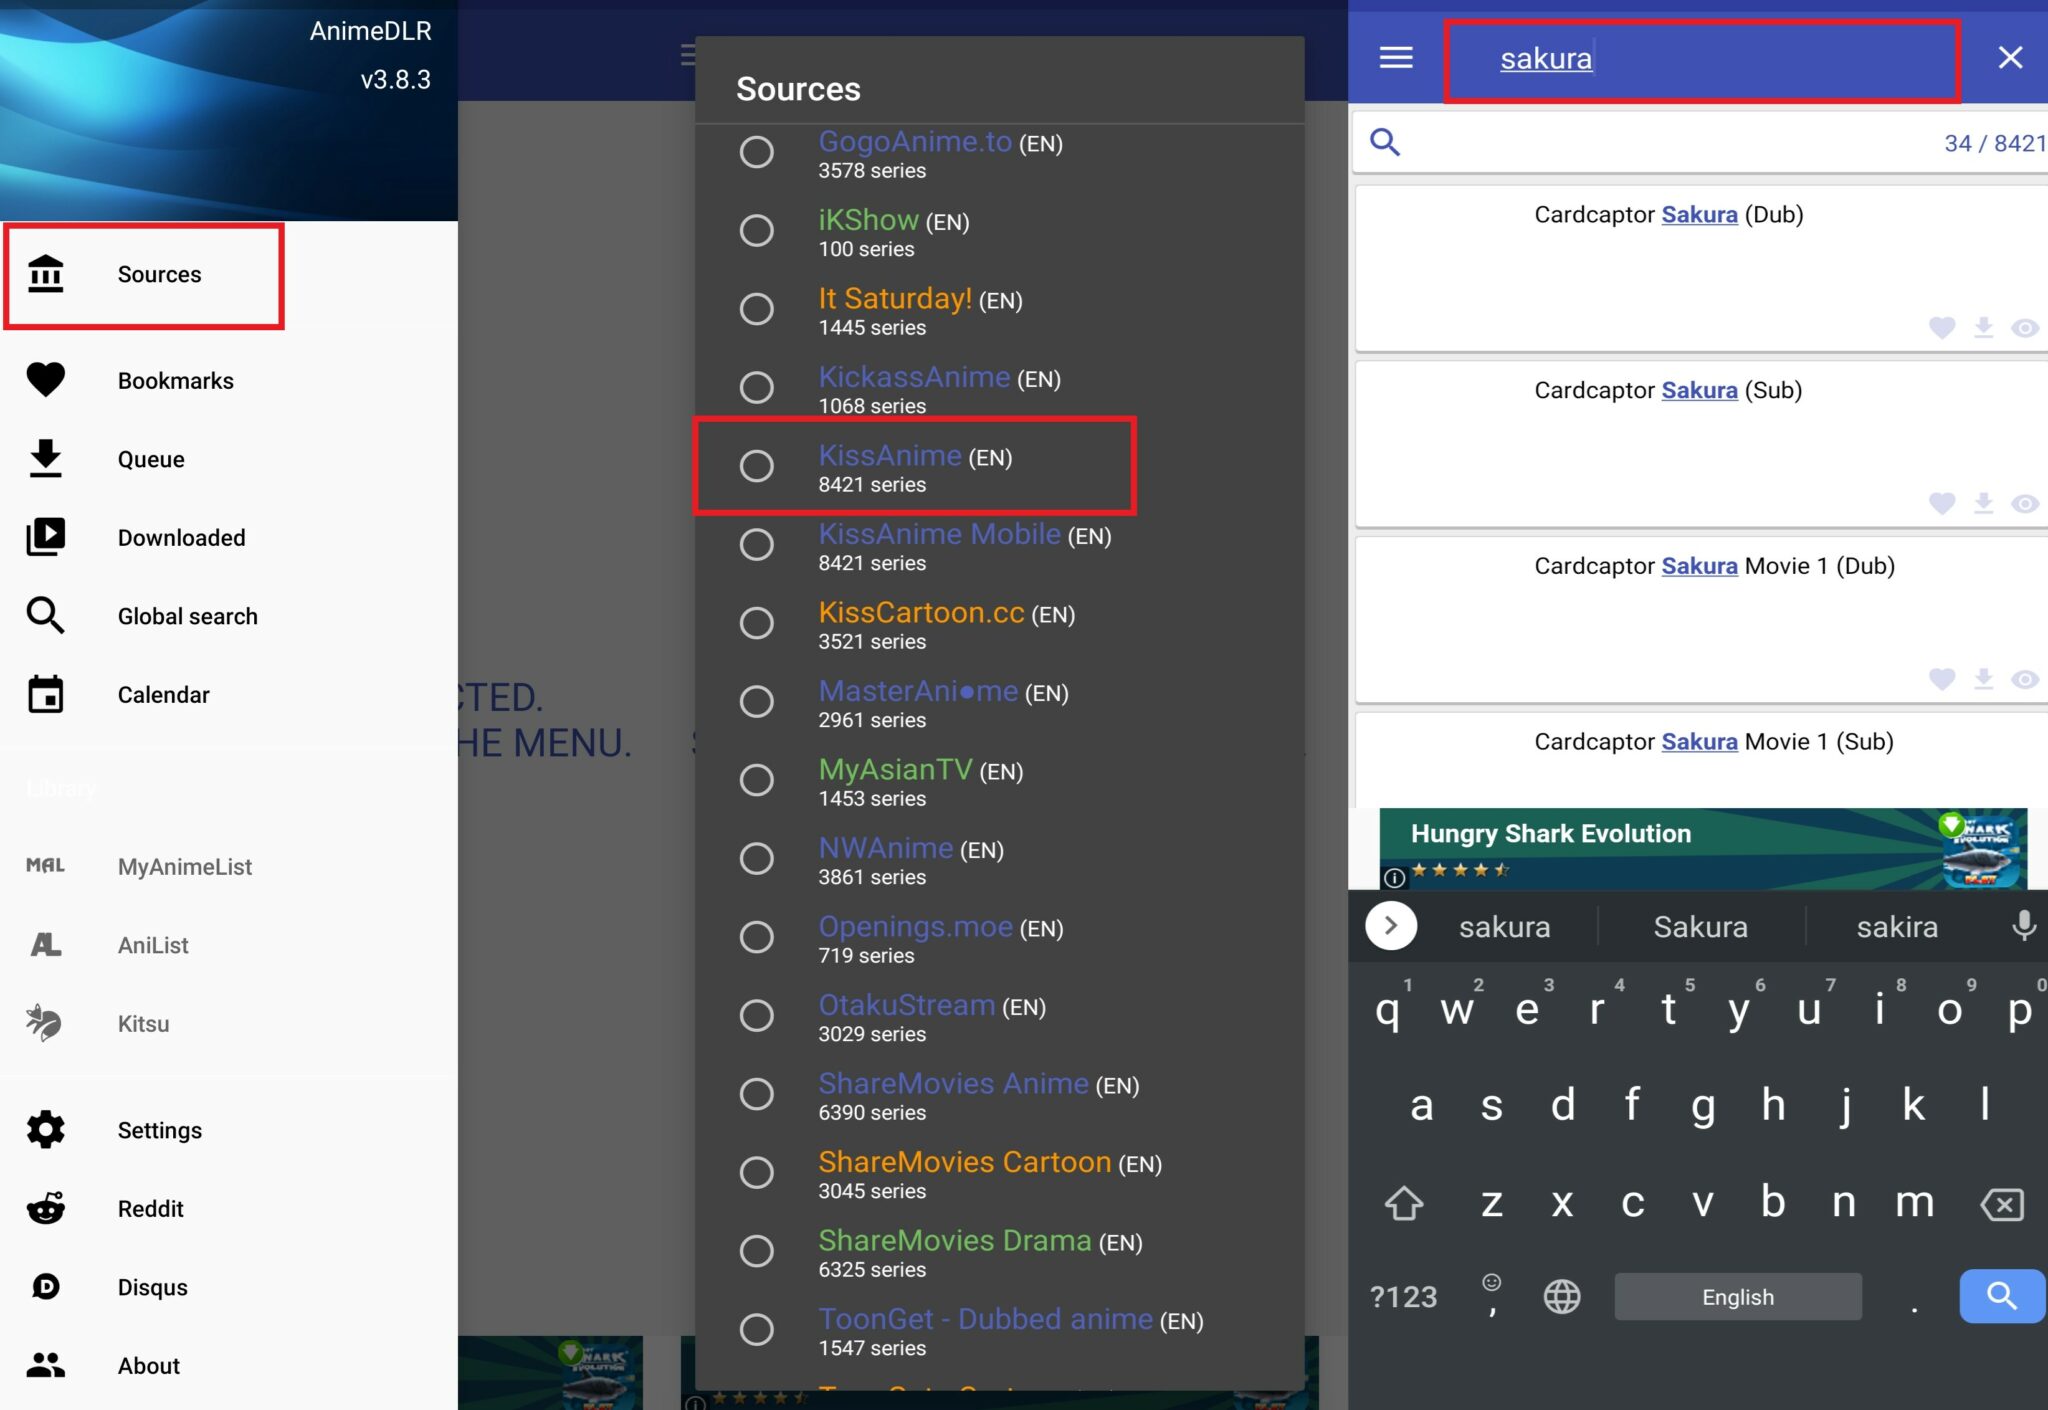The image size is (2048, 1410).
Task: Open Bookmarks in the side menu
Action: pyautogui.click(x=229, y=381)
